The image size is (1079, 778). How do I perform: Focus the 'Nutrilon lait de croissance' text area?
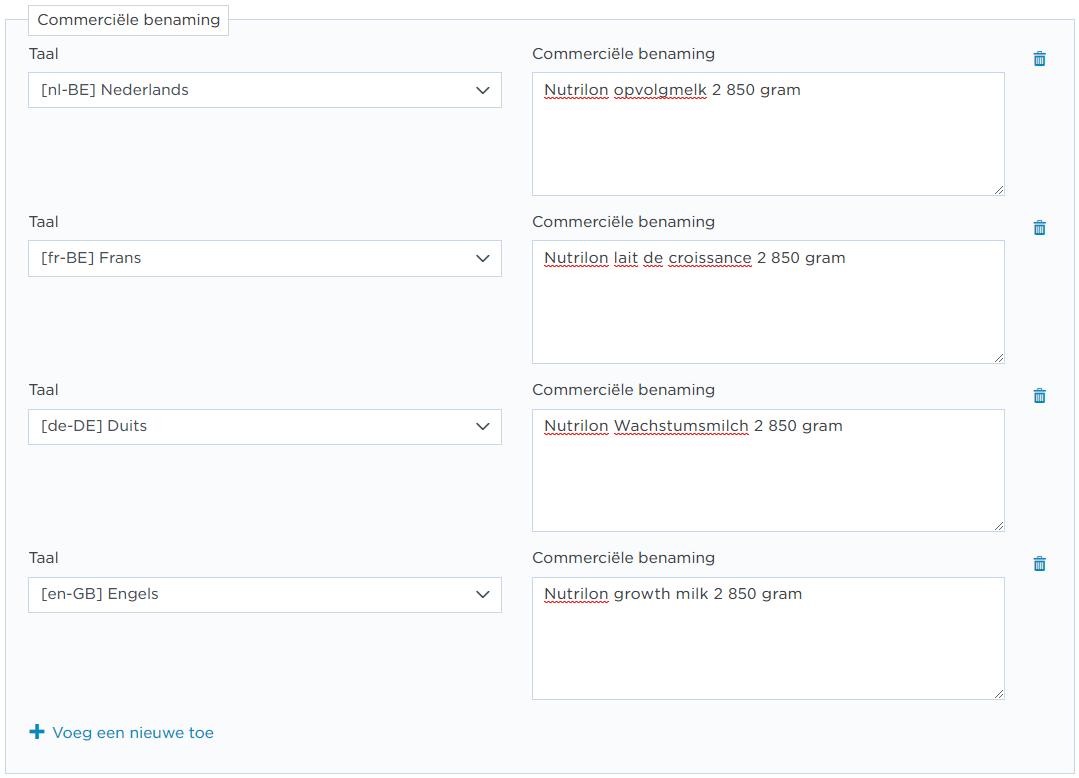(768, 302)
